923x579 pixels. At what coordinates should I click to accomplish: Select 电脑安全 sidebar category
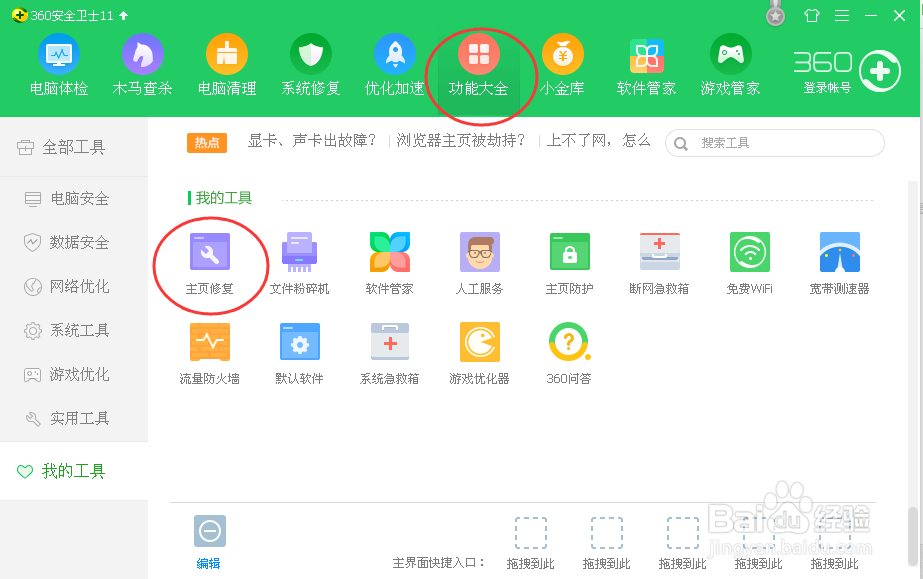pyautogui.click(x=74, y=198)
